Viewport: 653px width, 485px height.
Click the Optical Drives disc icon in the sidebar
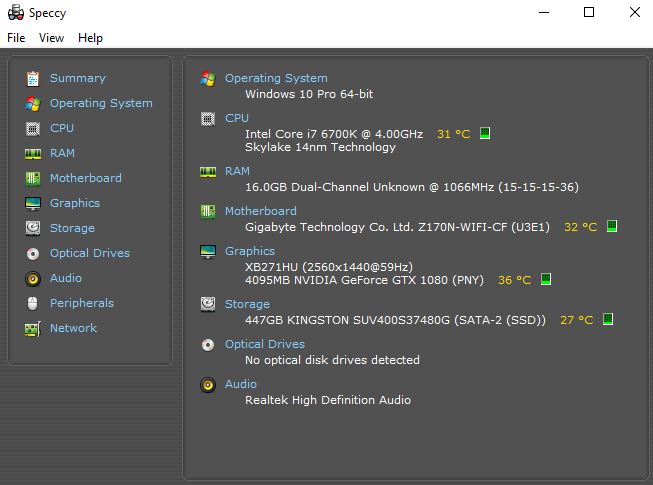(x=33, y=253)
